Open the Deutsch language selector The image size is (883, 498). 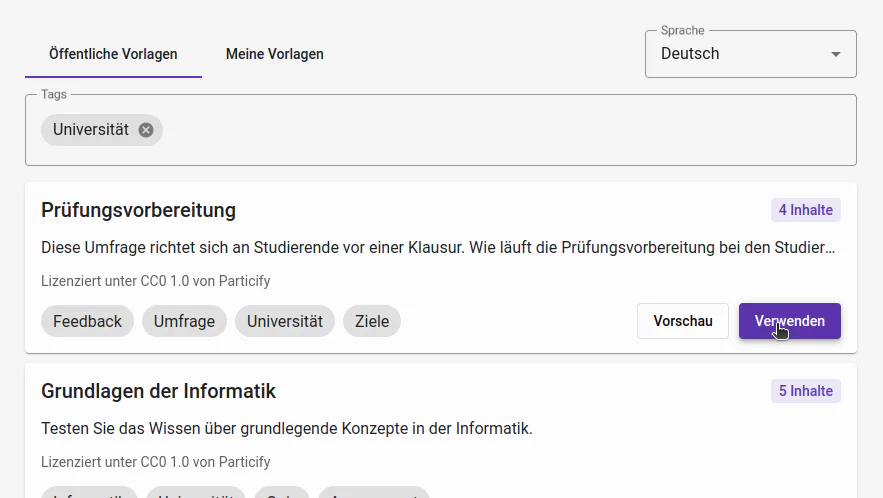740,54
